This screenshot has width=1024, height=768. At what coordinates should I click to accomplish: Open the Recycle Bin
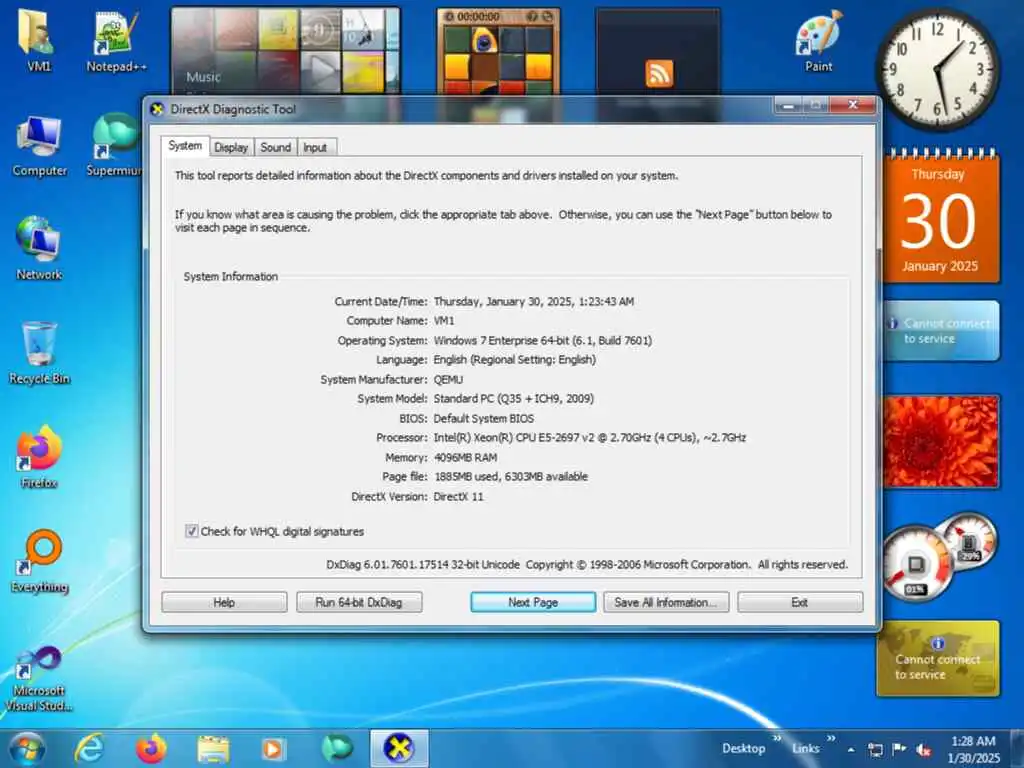pos(39,353)
